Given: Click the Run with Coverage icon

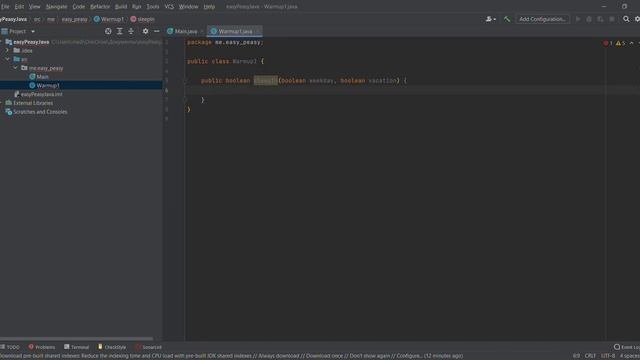Looking at the screenshot, I should point(600,19).
